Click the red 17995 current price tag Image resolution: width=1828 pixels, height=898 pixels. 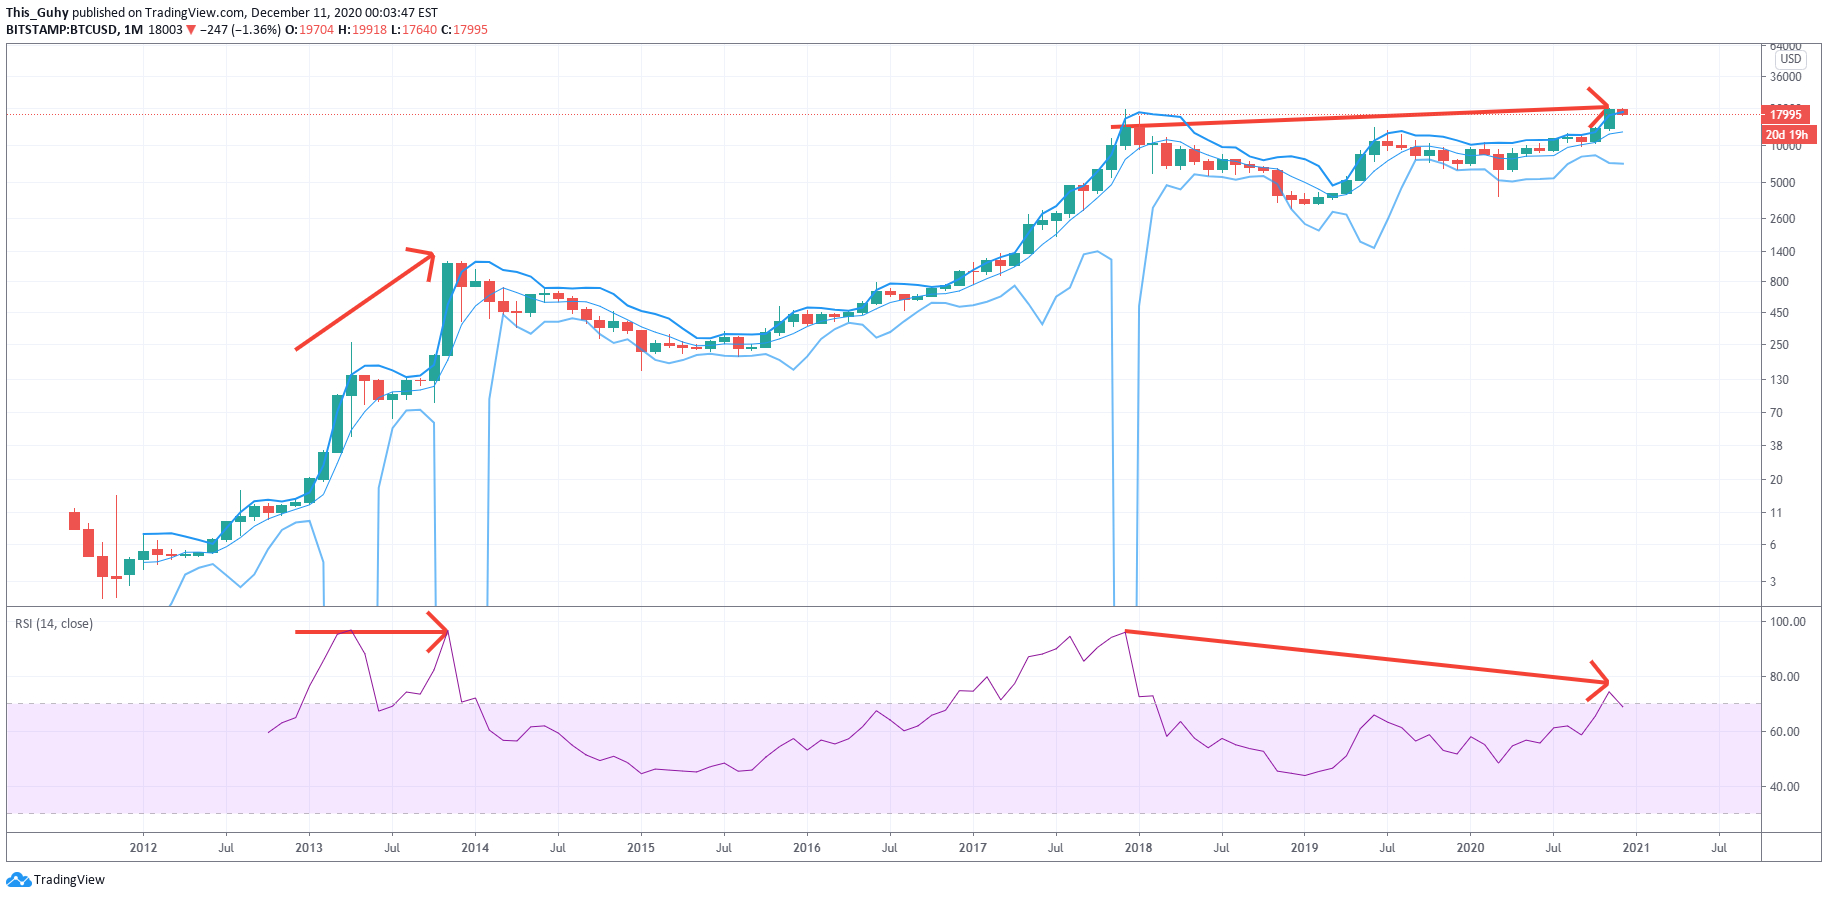pos(1785,115)
